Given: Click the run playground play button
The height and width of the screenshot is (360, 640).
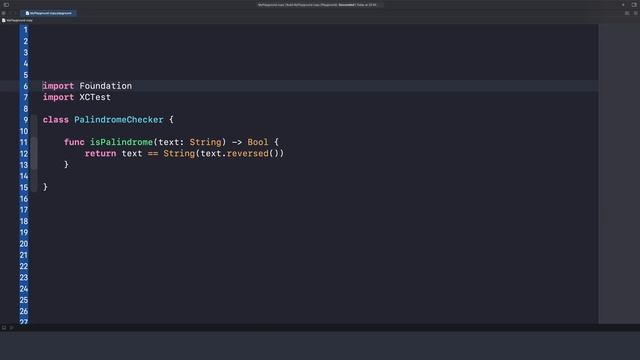Looking at the screenshot, I should (11, 327).
